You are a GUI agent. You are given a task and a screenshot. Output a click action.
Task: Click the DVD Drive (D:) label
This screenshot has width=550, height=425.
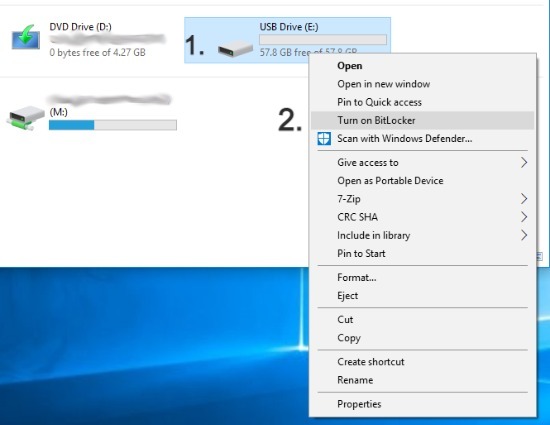click(80, 27)
